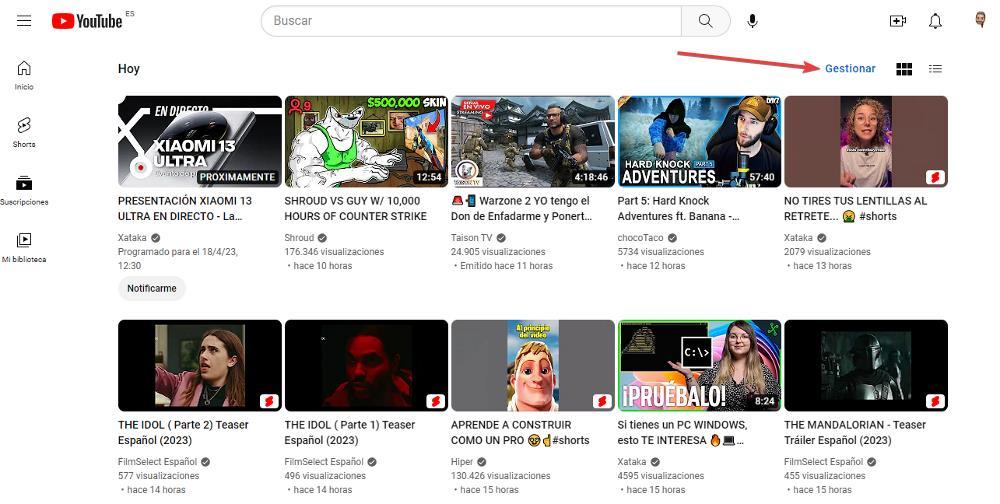
Task: Open Xataka channel under Windows PC video
Action: (x=631, y=461)
